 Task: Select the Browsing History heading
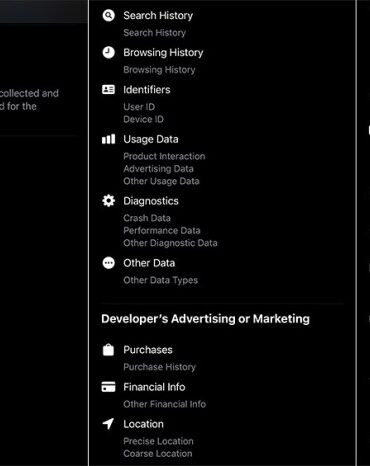[x=163, y=52]
